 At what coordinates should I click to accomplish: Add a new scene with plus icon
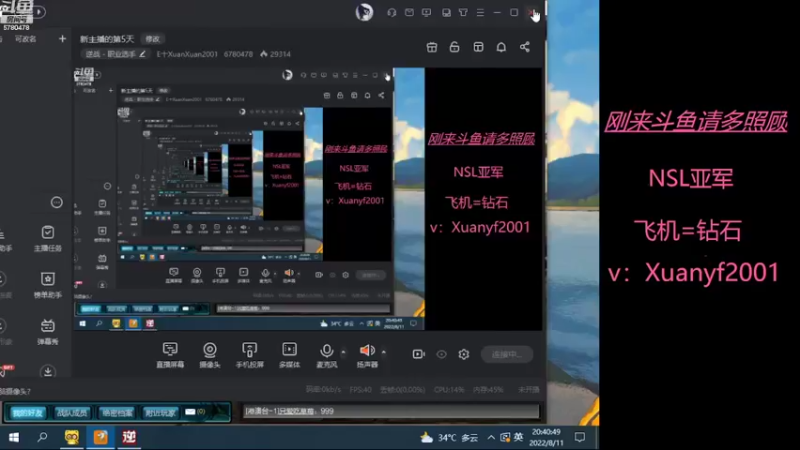point(62,39)
